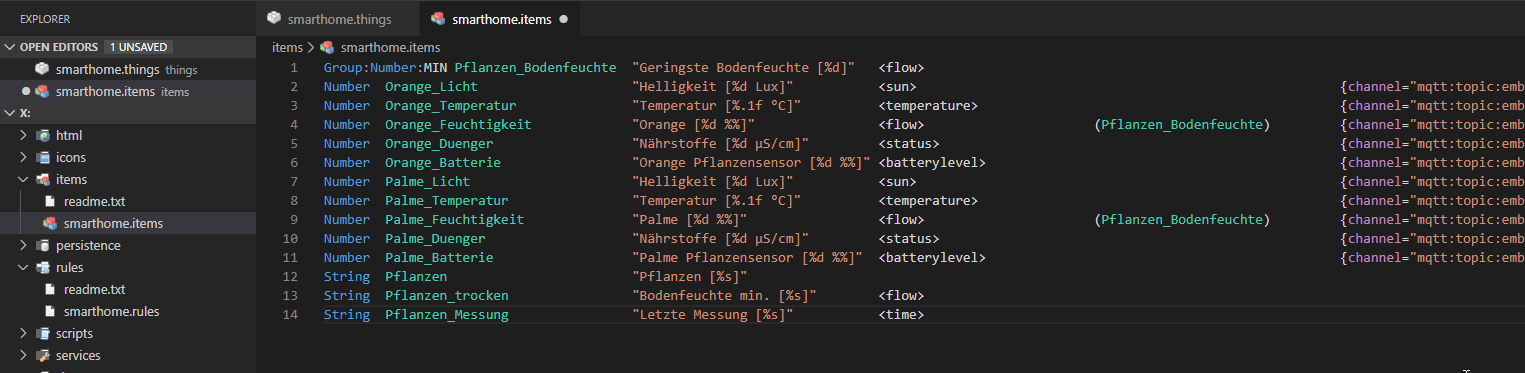The width and height of the screenshot is (1525, 373).
Task: Click Palme_Temperatur item name
Action: pos(446,201)
